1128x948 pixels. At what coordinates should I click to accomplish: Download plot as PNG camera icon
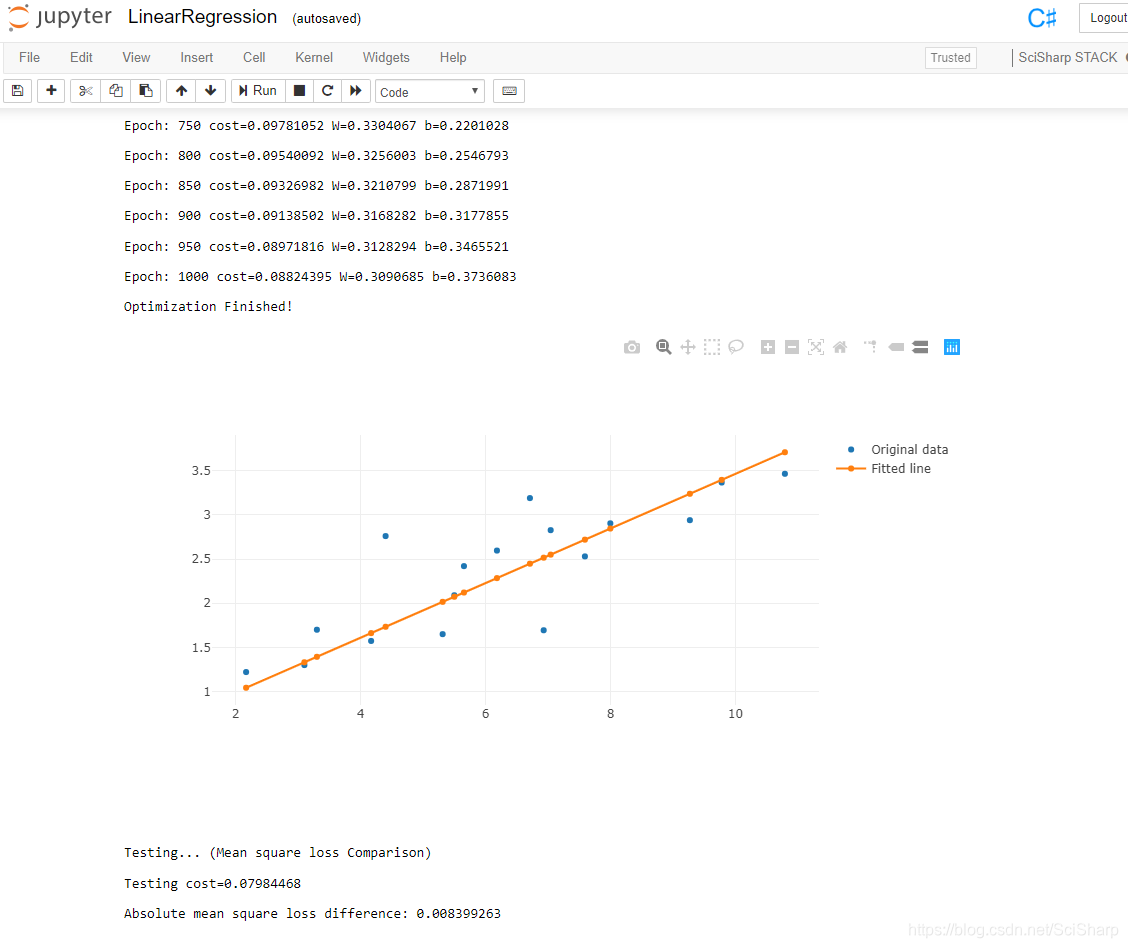tap(632, 347)
